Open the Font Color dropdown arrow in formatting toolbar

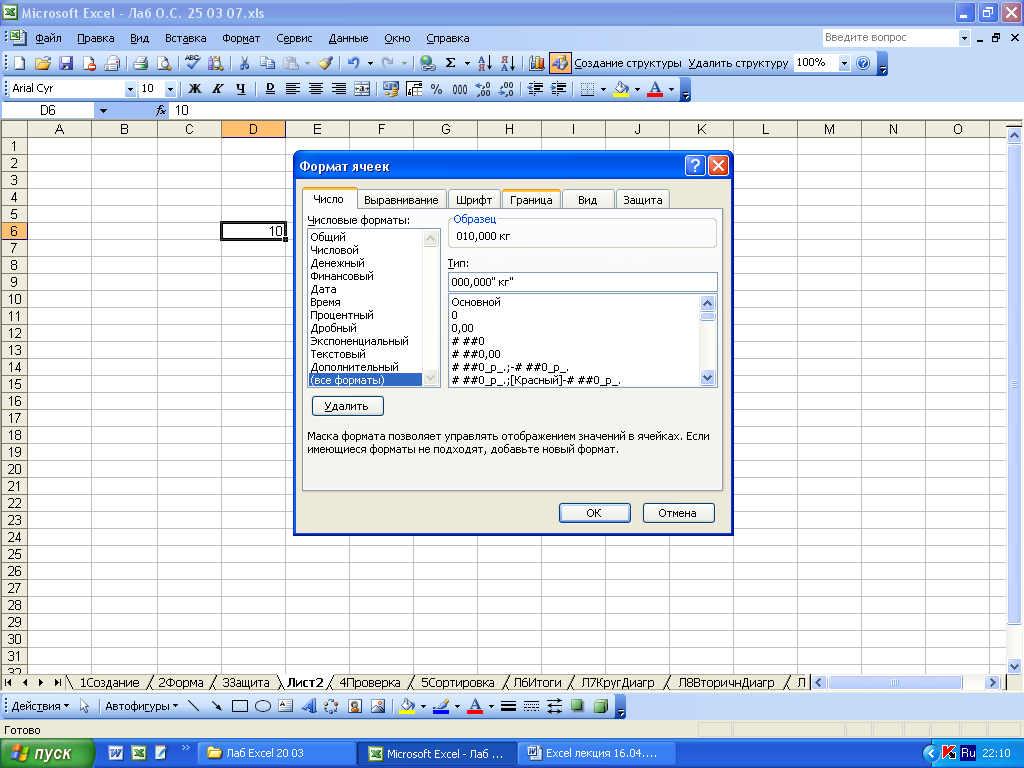[671, 89]
